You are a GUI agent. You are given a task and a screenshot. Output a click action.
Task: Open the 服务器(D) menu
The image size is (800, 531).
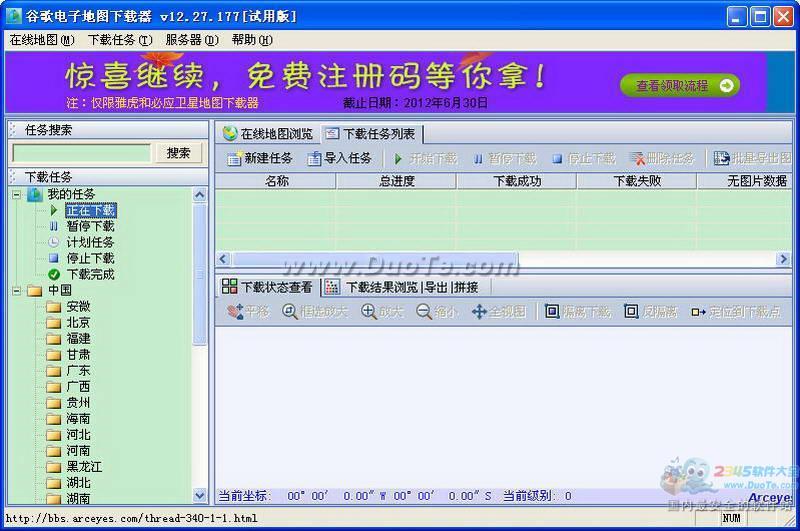tap(192, 40)
